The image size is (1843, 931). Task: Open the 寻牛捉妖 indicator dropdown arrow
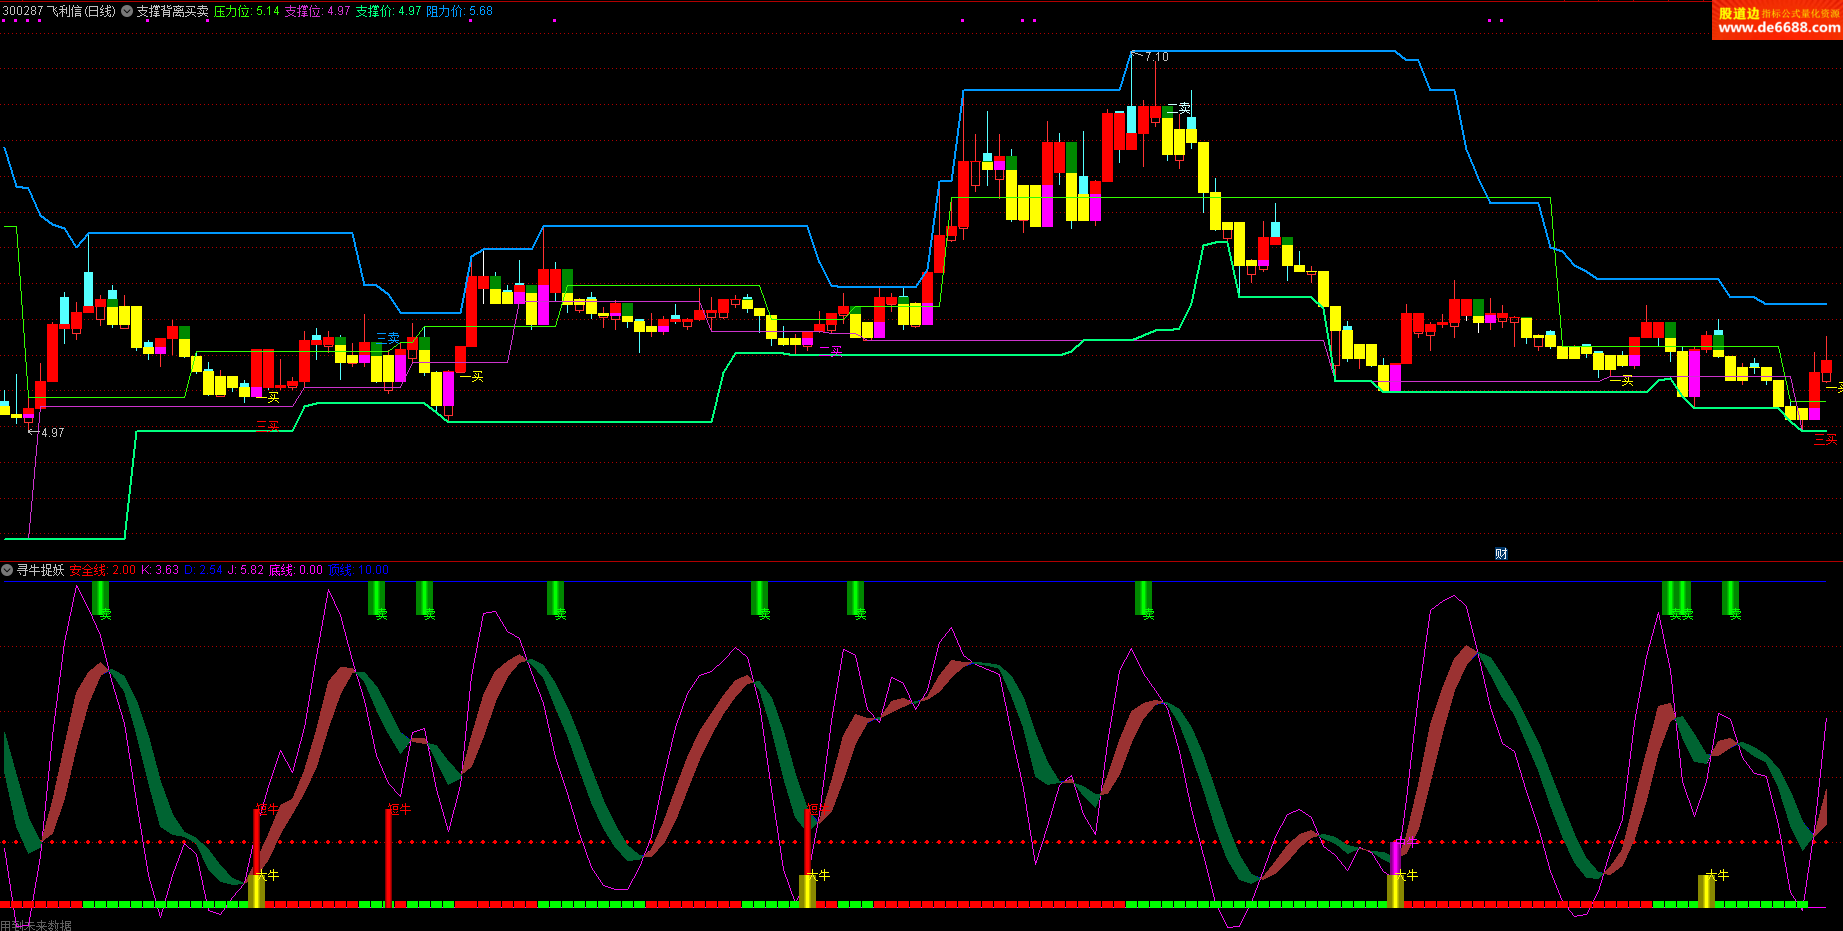pos(7,570)
